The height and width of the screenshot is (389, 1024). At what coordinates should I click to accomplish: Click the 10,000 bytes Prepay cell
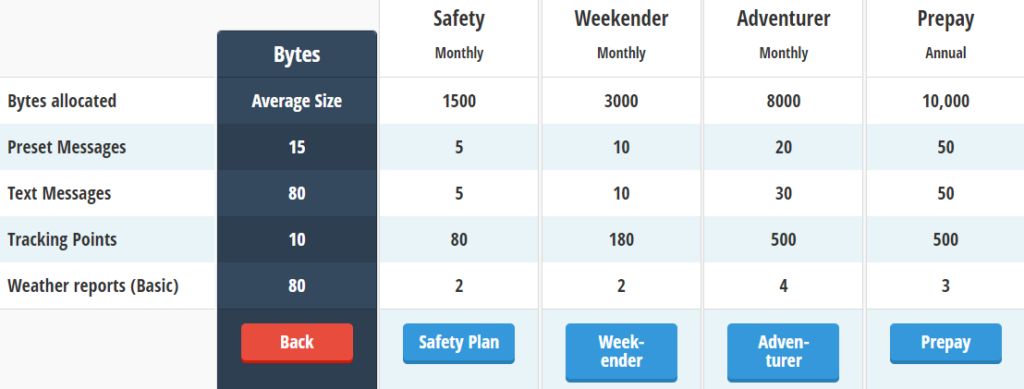[x=945, y=101]
